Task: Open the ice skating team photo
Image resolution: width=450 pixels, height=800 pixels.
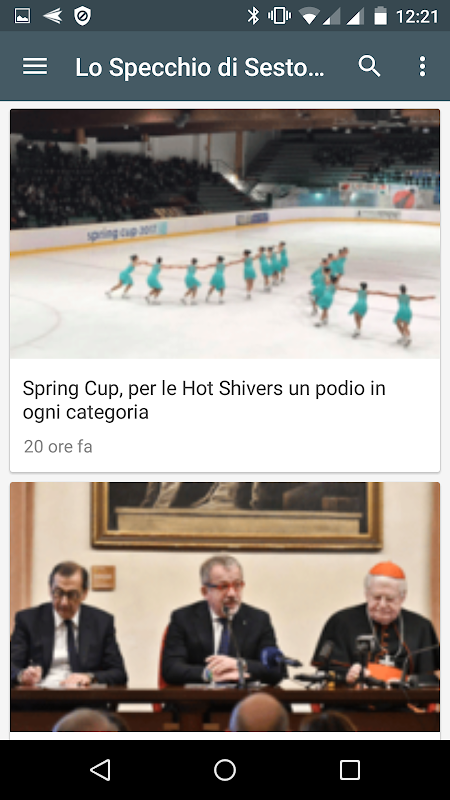Action: coord(225,234)
